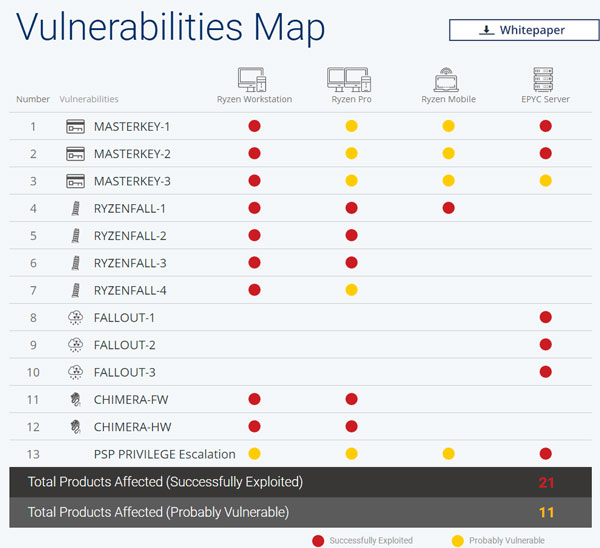Click the RYZENFALL-2 tower icon
The height and width of the screenshot is (548, 600).
click(75, 235)
